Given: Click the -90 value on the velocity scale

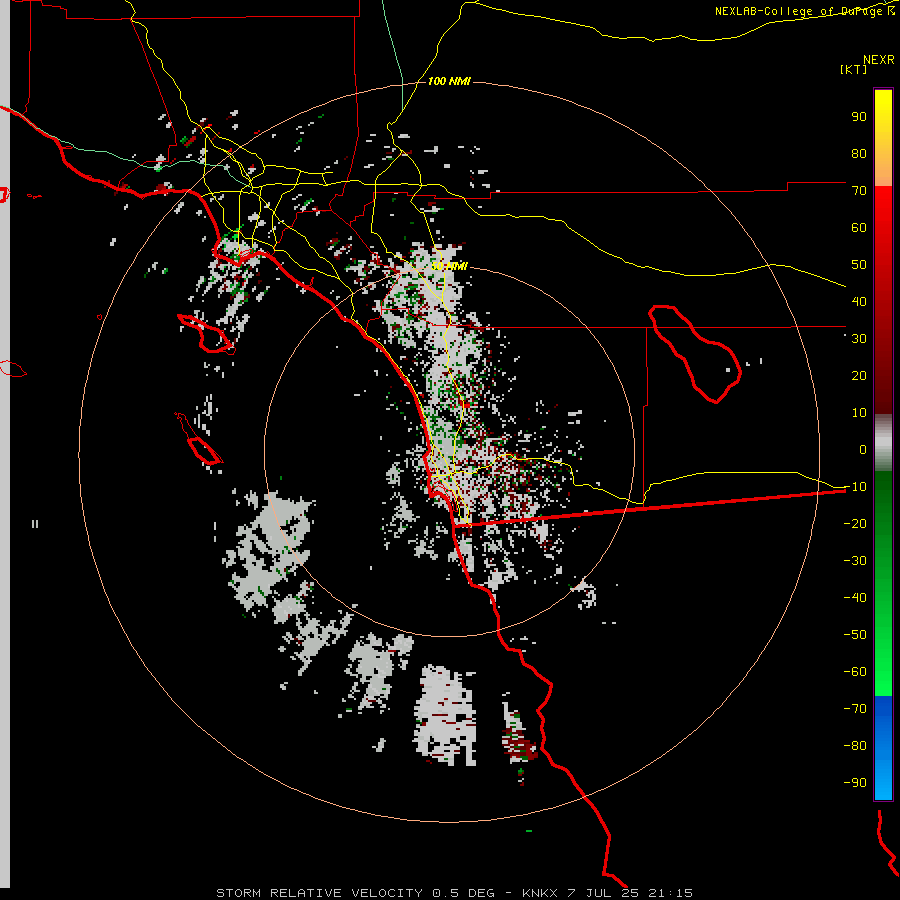Looking at the screenshot, I should pos(855,783).
